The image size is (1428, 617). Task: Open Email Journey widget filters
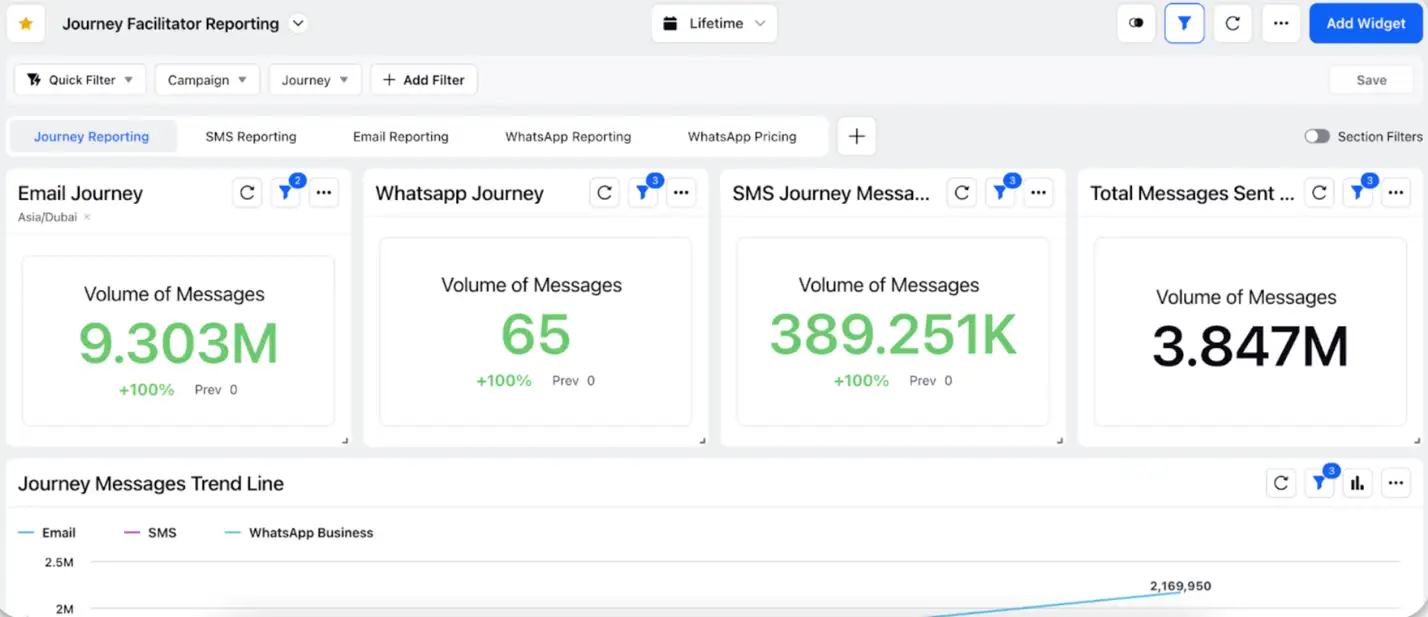(x=286, y=193)
